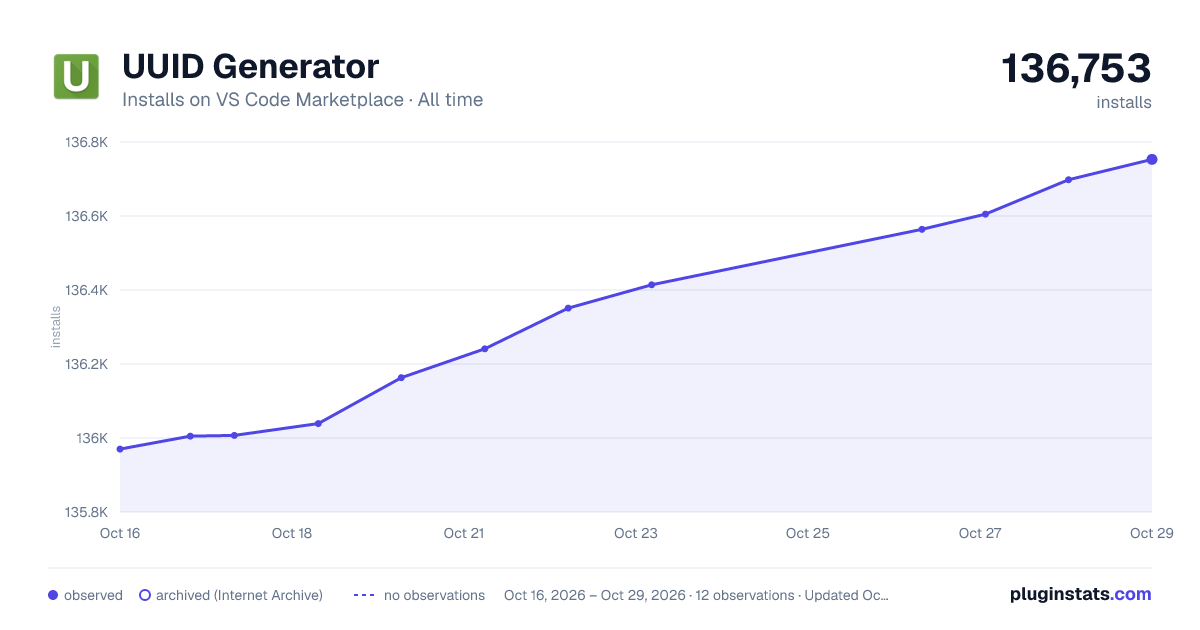Click archived (Internet Archive) legend label
The width and height of the screenshot is (1200, 630).
point(239,595)
